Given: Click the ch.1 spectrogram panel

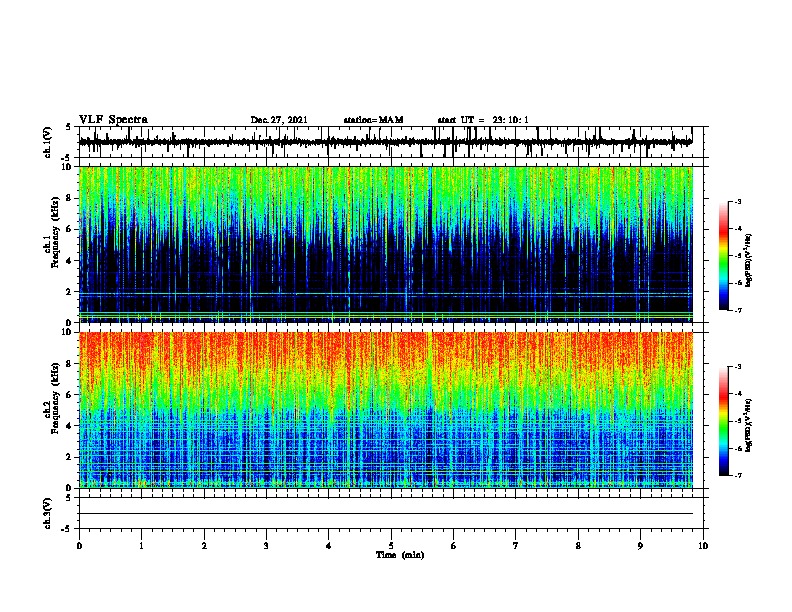Looking at the screenshot, I should click(x=386, y=244).
